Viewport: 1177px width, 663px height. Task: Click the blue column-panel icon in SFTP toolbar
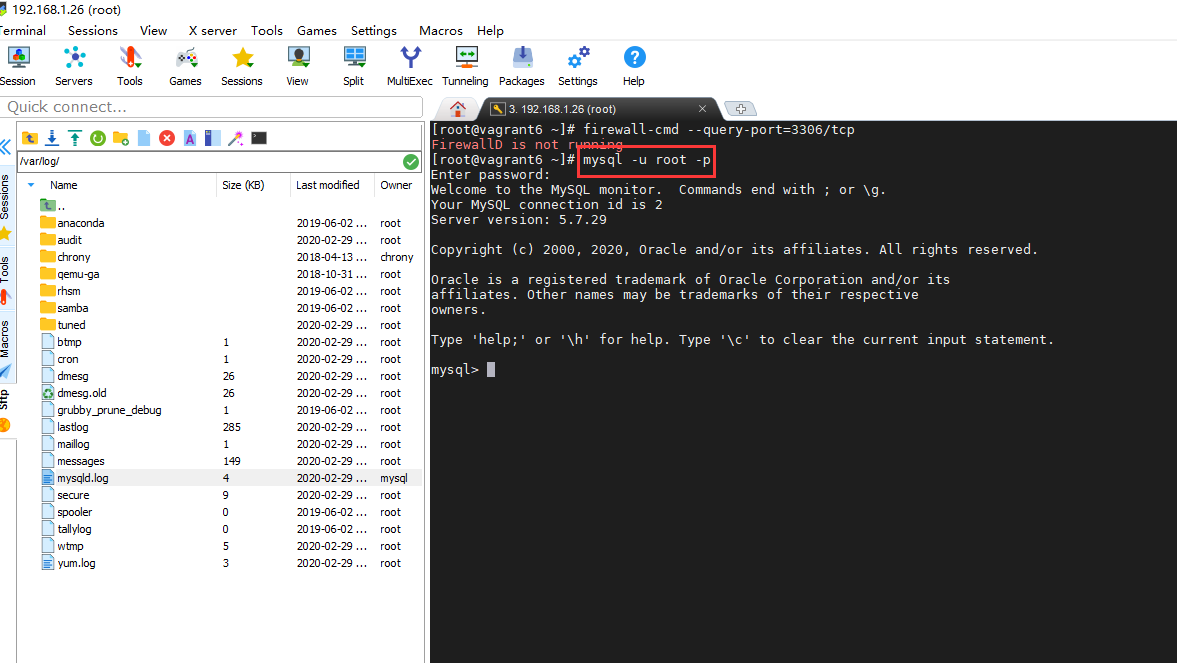point(213,138)
